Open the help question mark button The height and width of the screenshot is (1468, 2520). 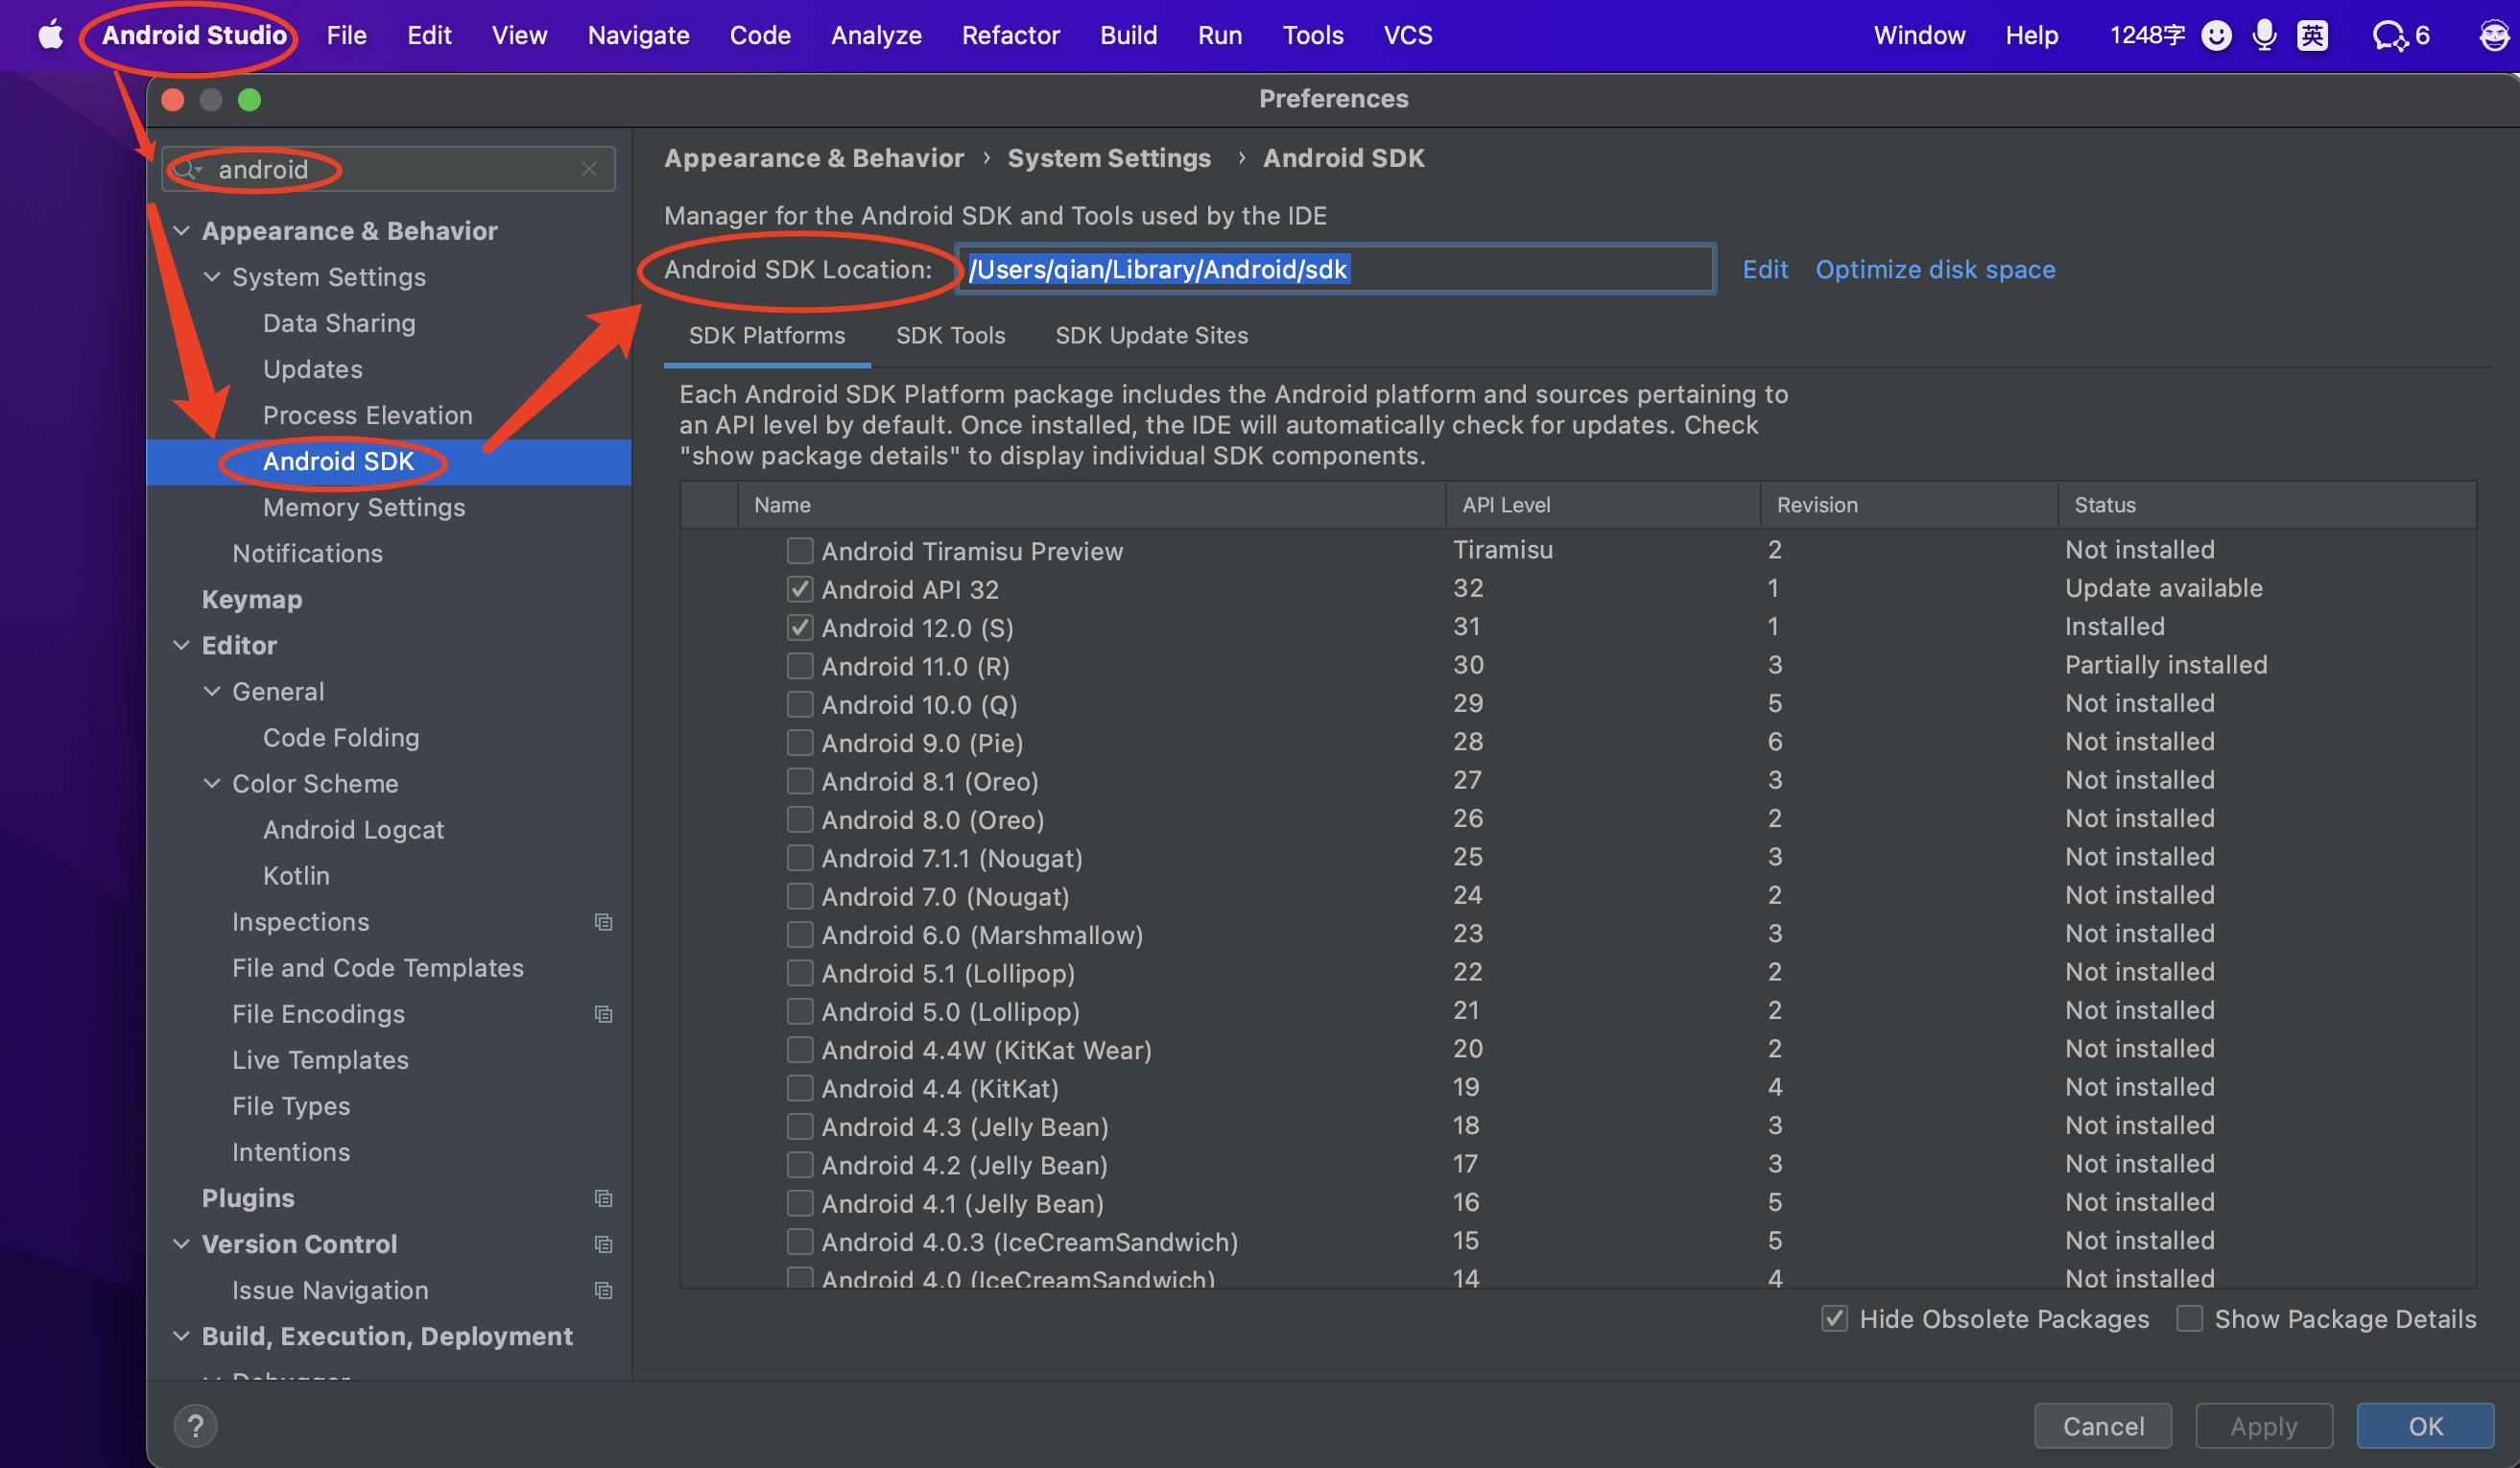[x=196, y=1426]
